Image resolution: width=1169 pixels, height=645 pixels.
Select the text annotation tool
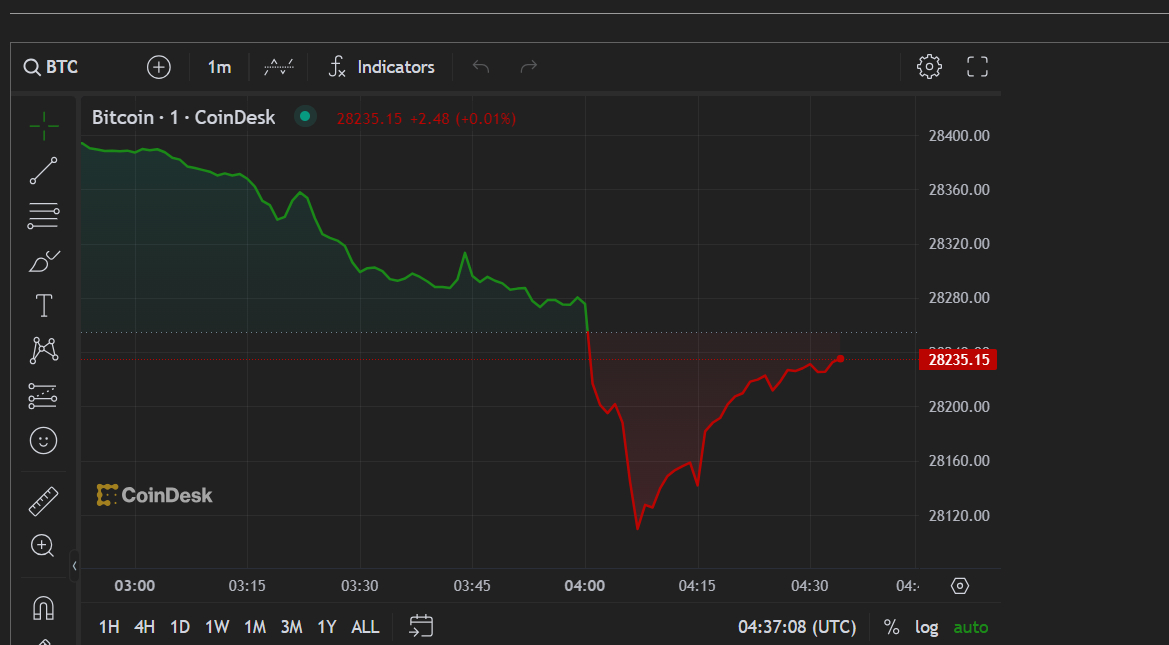[x=44, y=306]
